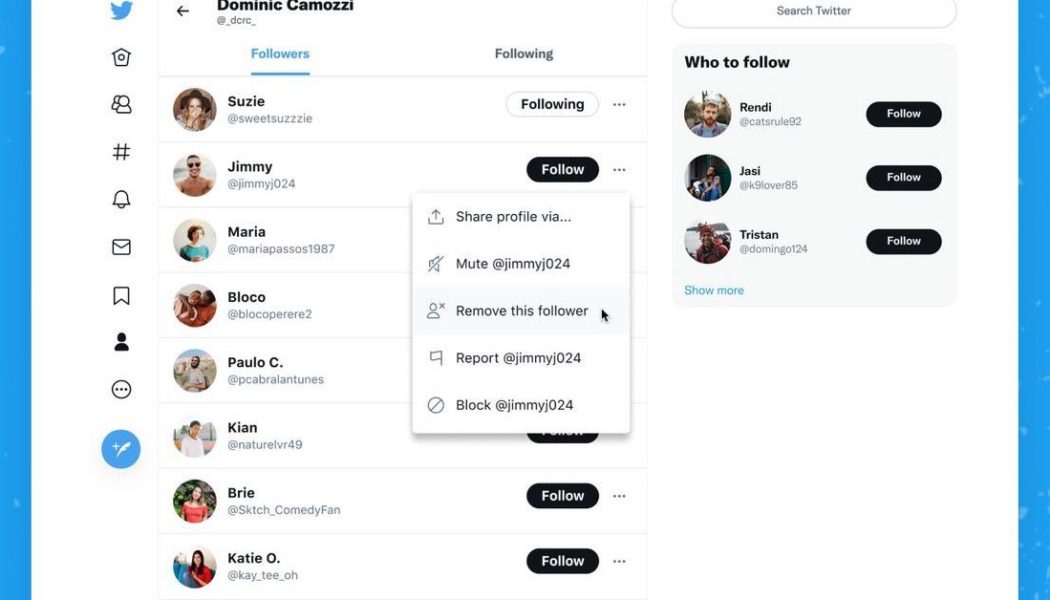Viewport: 1050px width, 600px height.
Task: Select Remove this follower
Action: coord(520,310)
